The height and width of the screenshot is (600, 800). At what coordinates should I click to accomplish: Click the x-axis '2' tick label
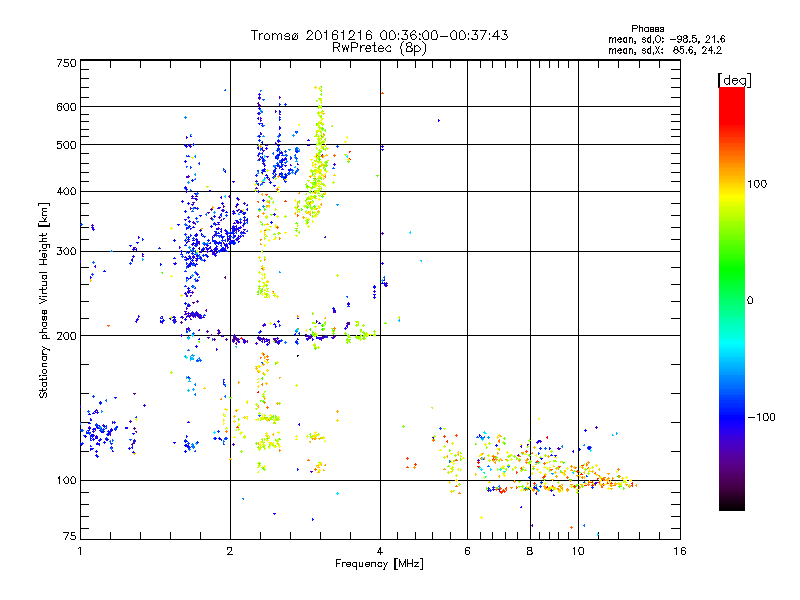230,551
